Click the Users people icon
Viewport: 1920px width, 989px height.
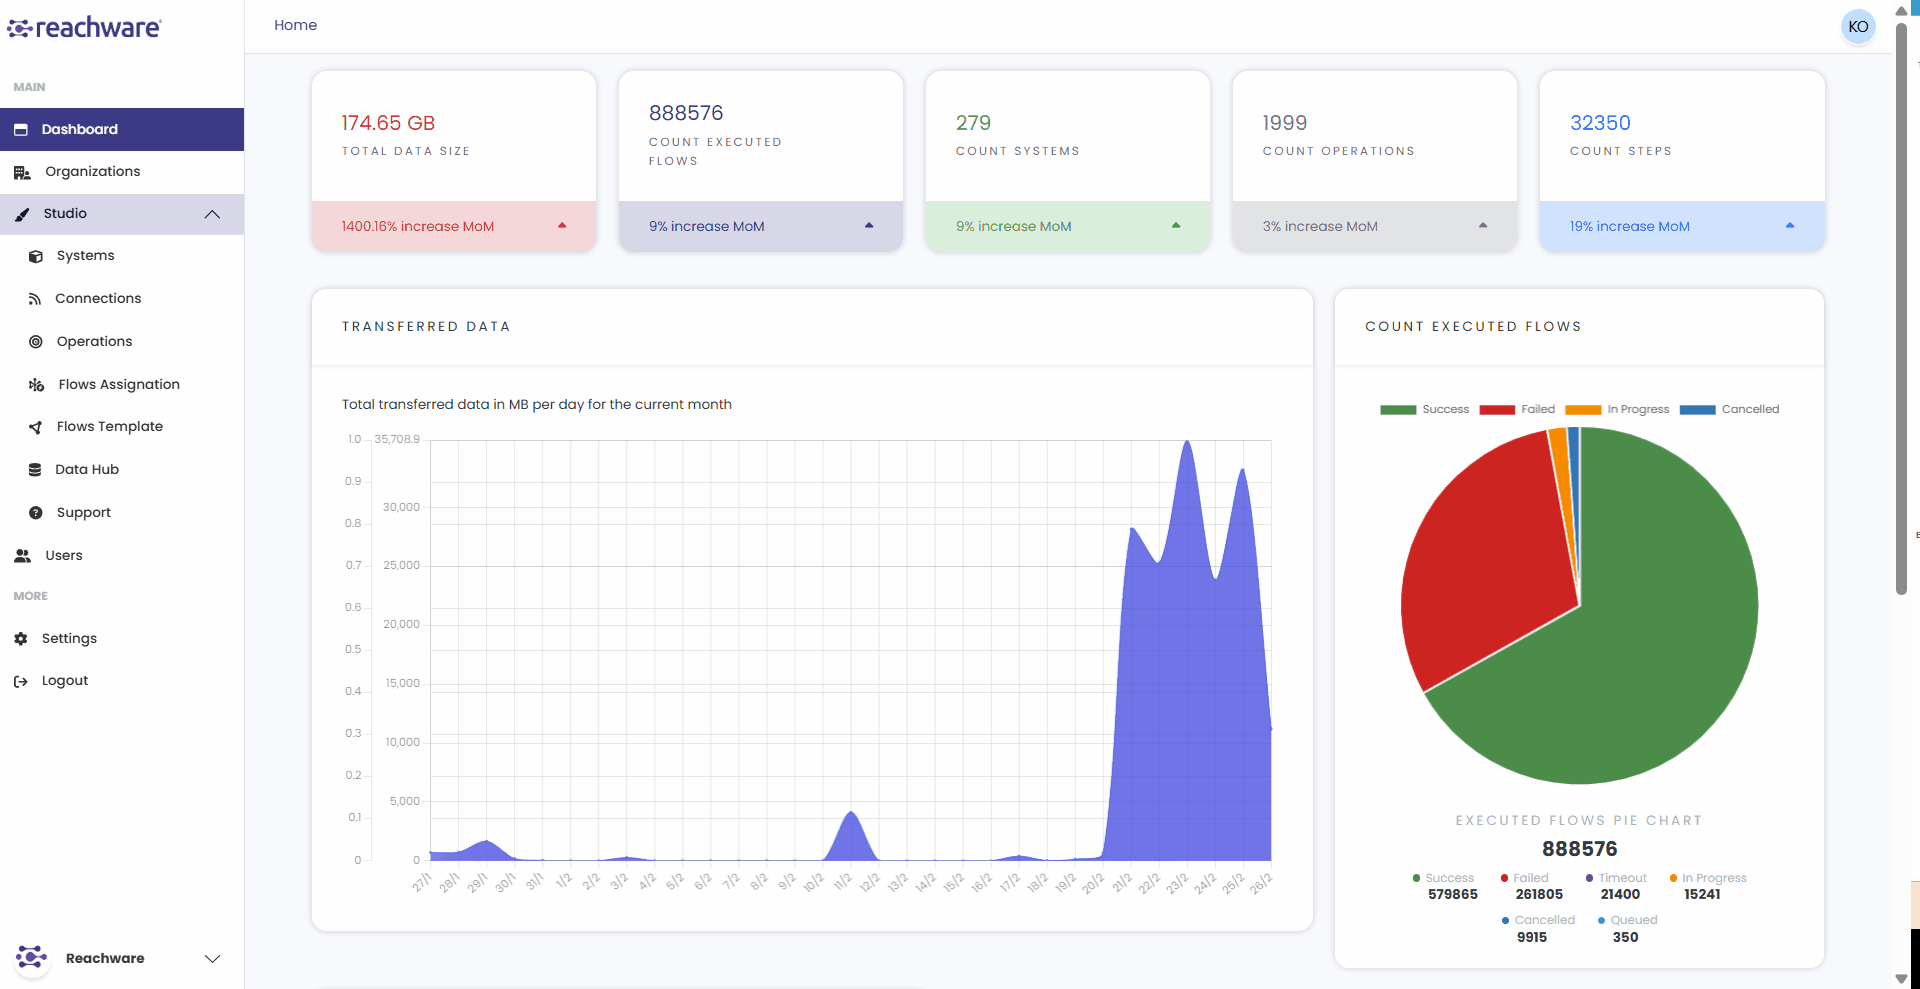(22, 556)
